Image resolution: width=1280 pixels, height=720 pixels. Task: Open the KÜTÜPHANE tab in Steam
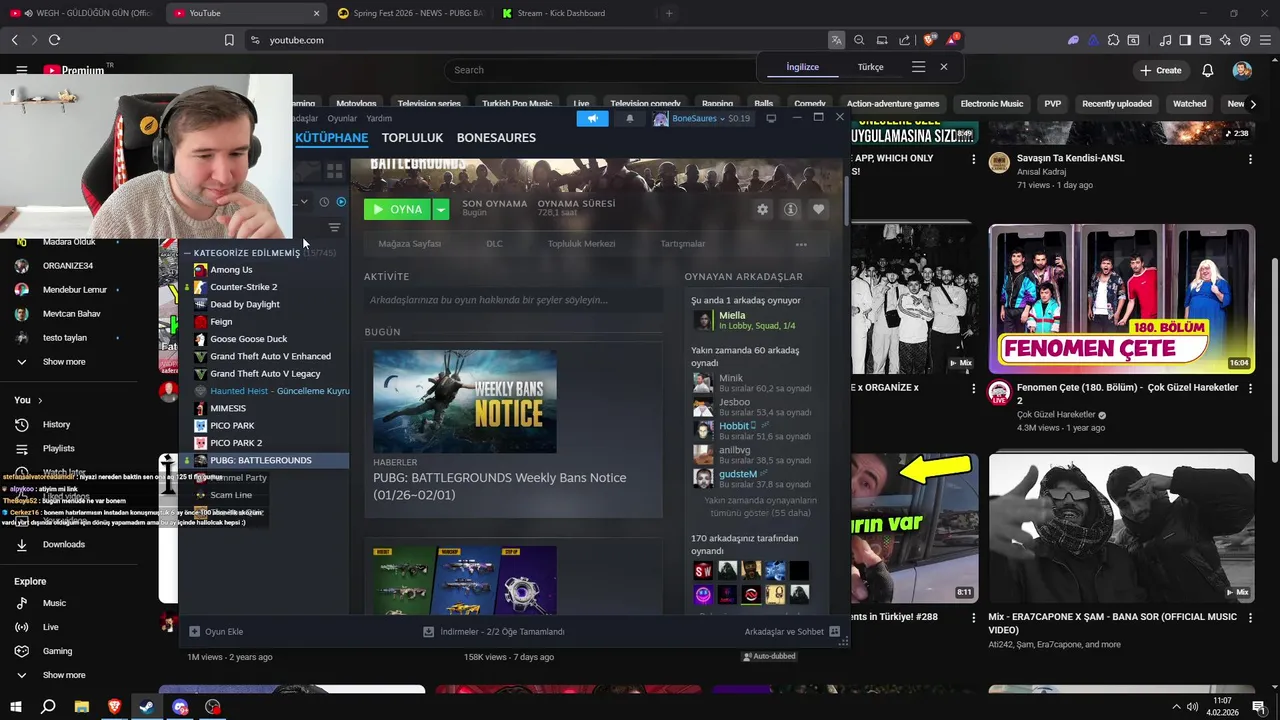pyautogui.click(x=331, y=138)
